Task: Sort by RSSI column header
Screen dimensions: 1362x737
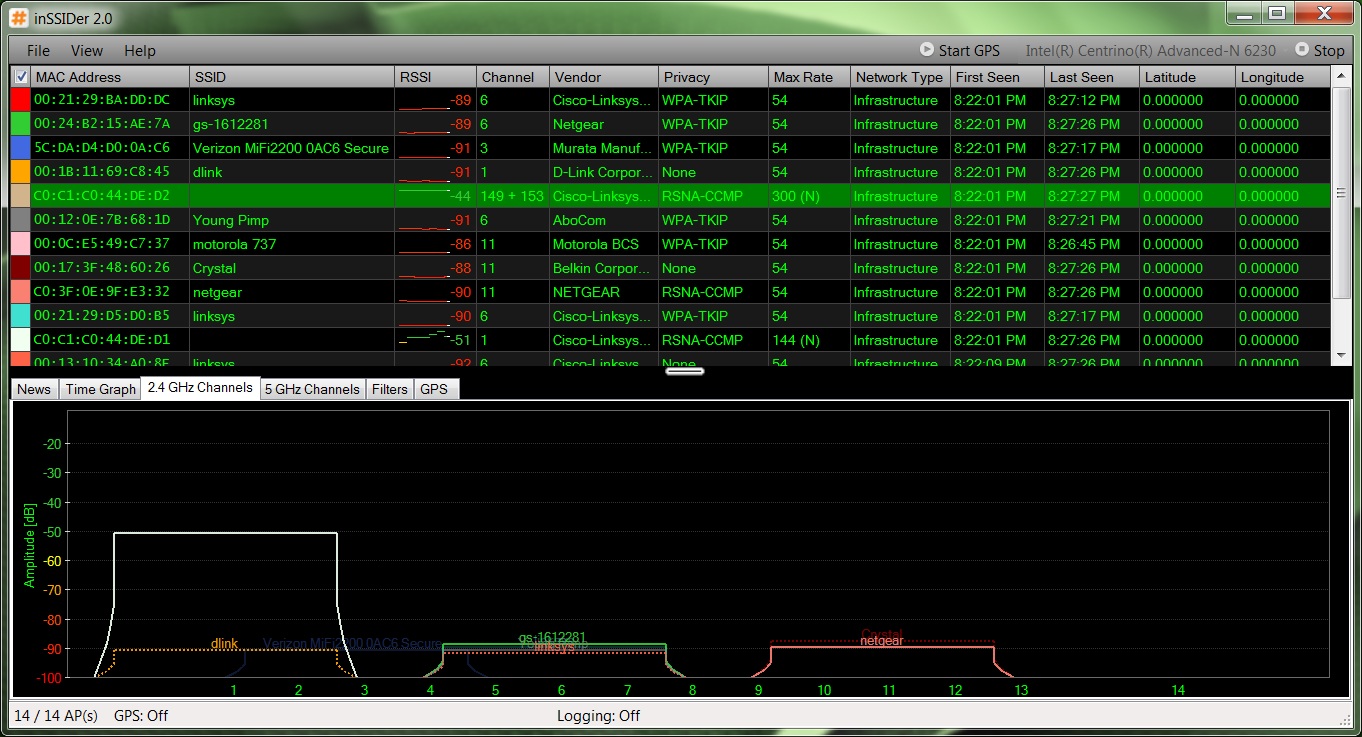Action: [435, 77]
